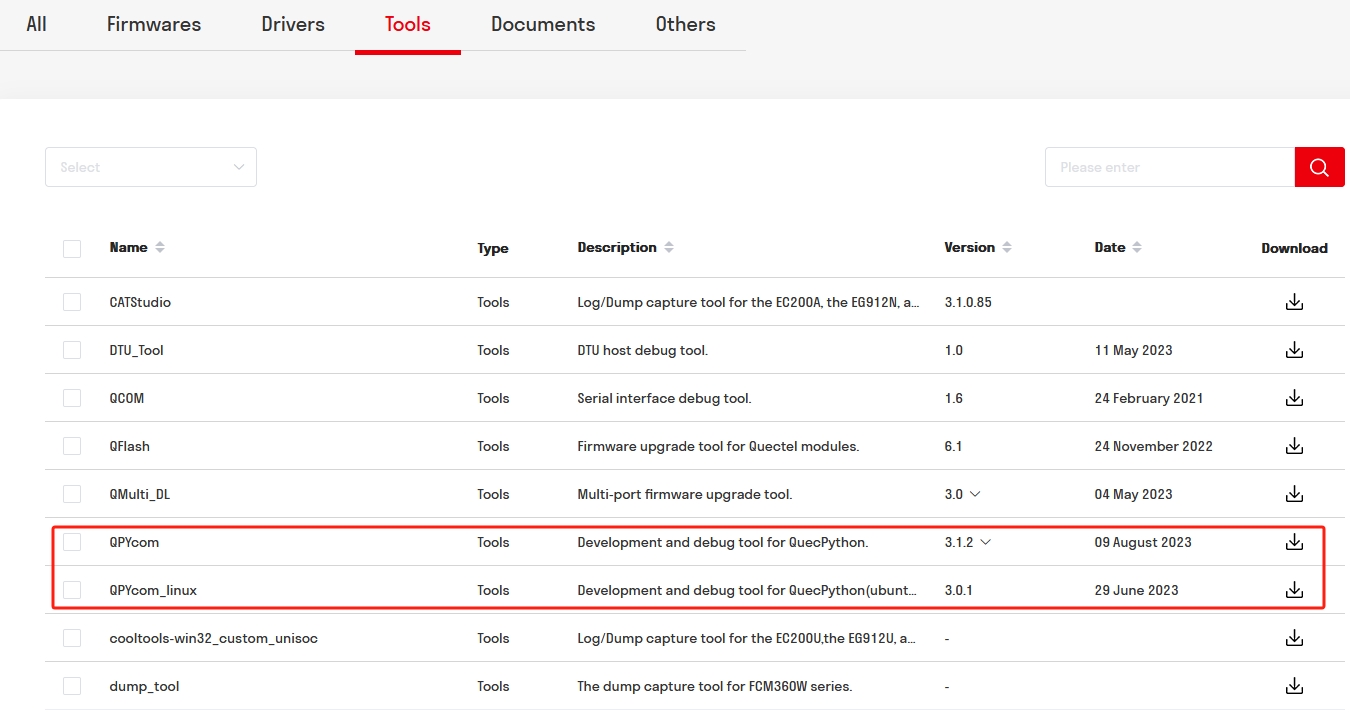Click the QPYcom_linux name
1350x717 pixels.
(x=153, y=590)
